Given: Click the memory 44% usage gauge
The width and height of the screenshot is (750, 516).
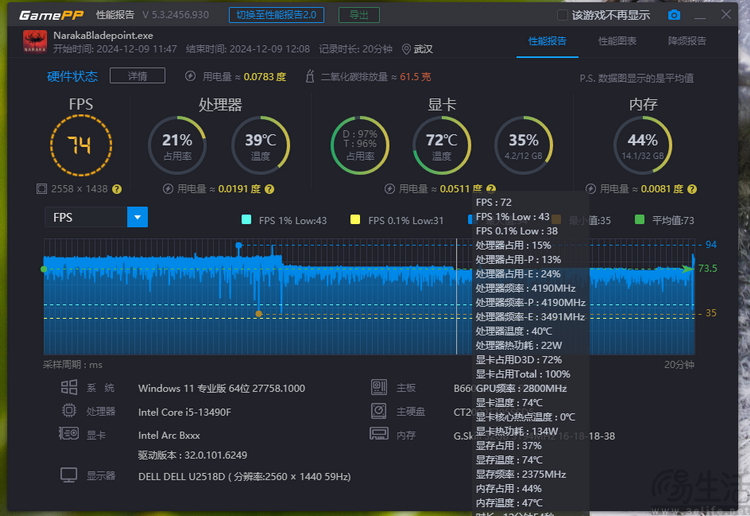Looking at the screenshot, I should tap(642, 145).
